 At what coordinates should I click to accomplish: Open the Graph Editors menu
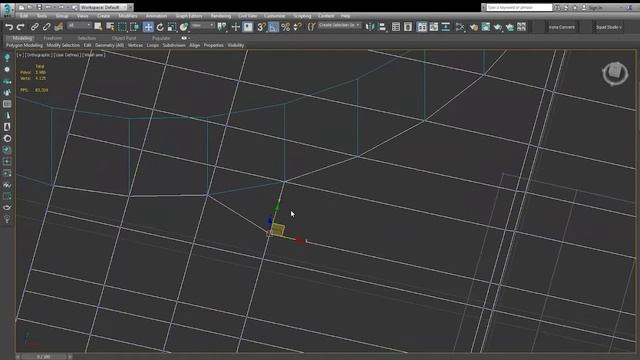click(x=189, y=16)
